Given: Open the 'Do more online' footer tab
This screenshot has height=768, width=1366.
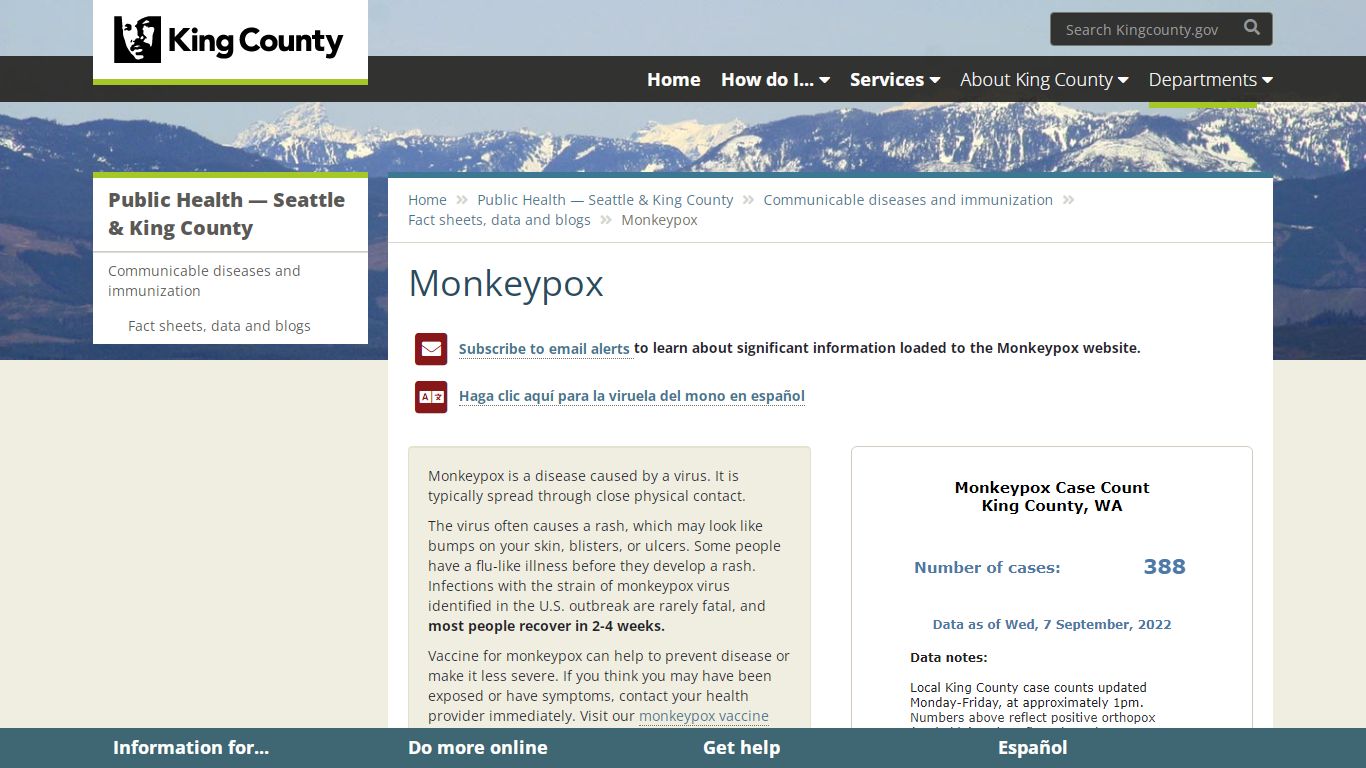Looking at the screenshot, I should 478,748.
